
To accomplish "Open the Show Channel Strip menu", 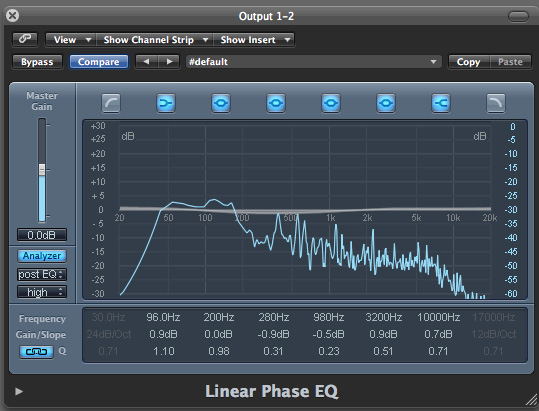I will (155, 40).
